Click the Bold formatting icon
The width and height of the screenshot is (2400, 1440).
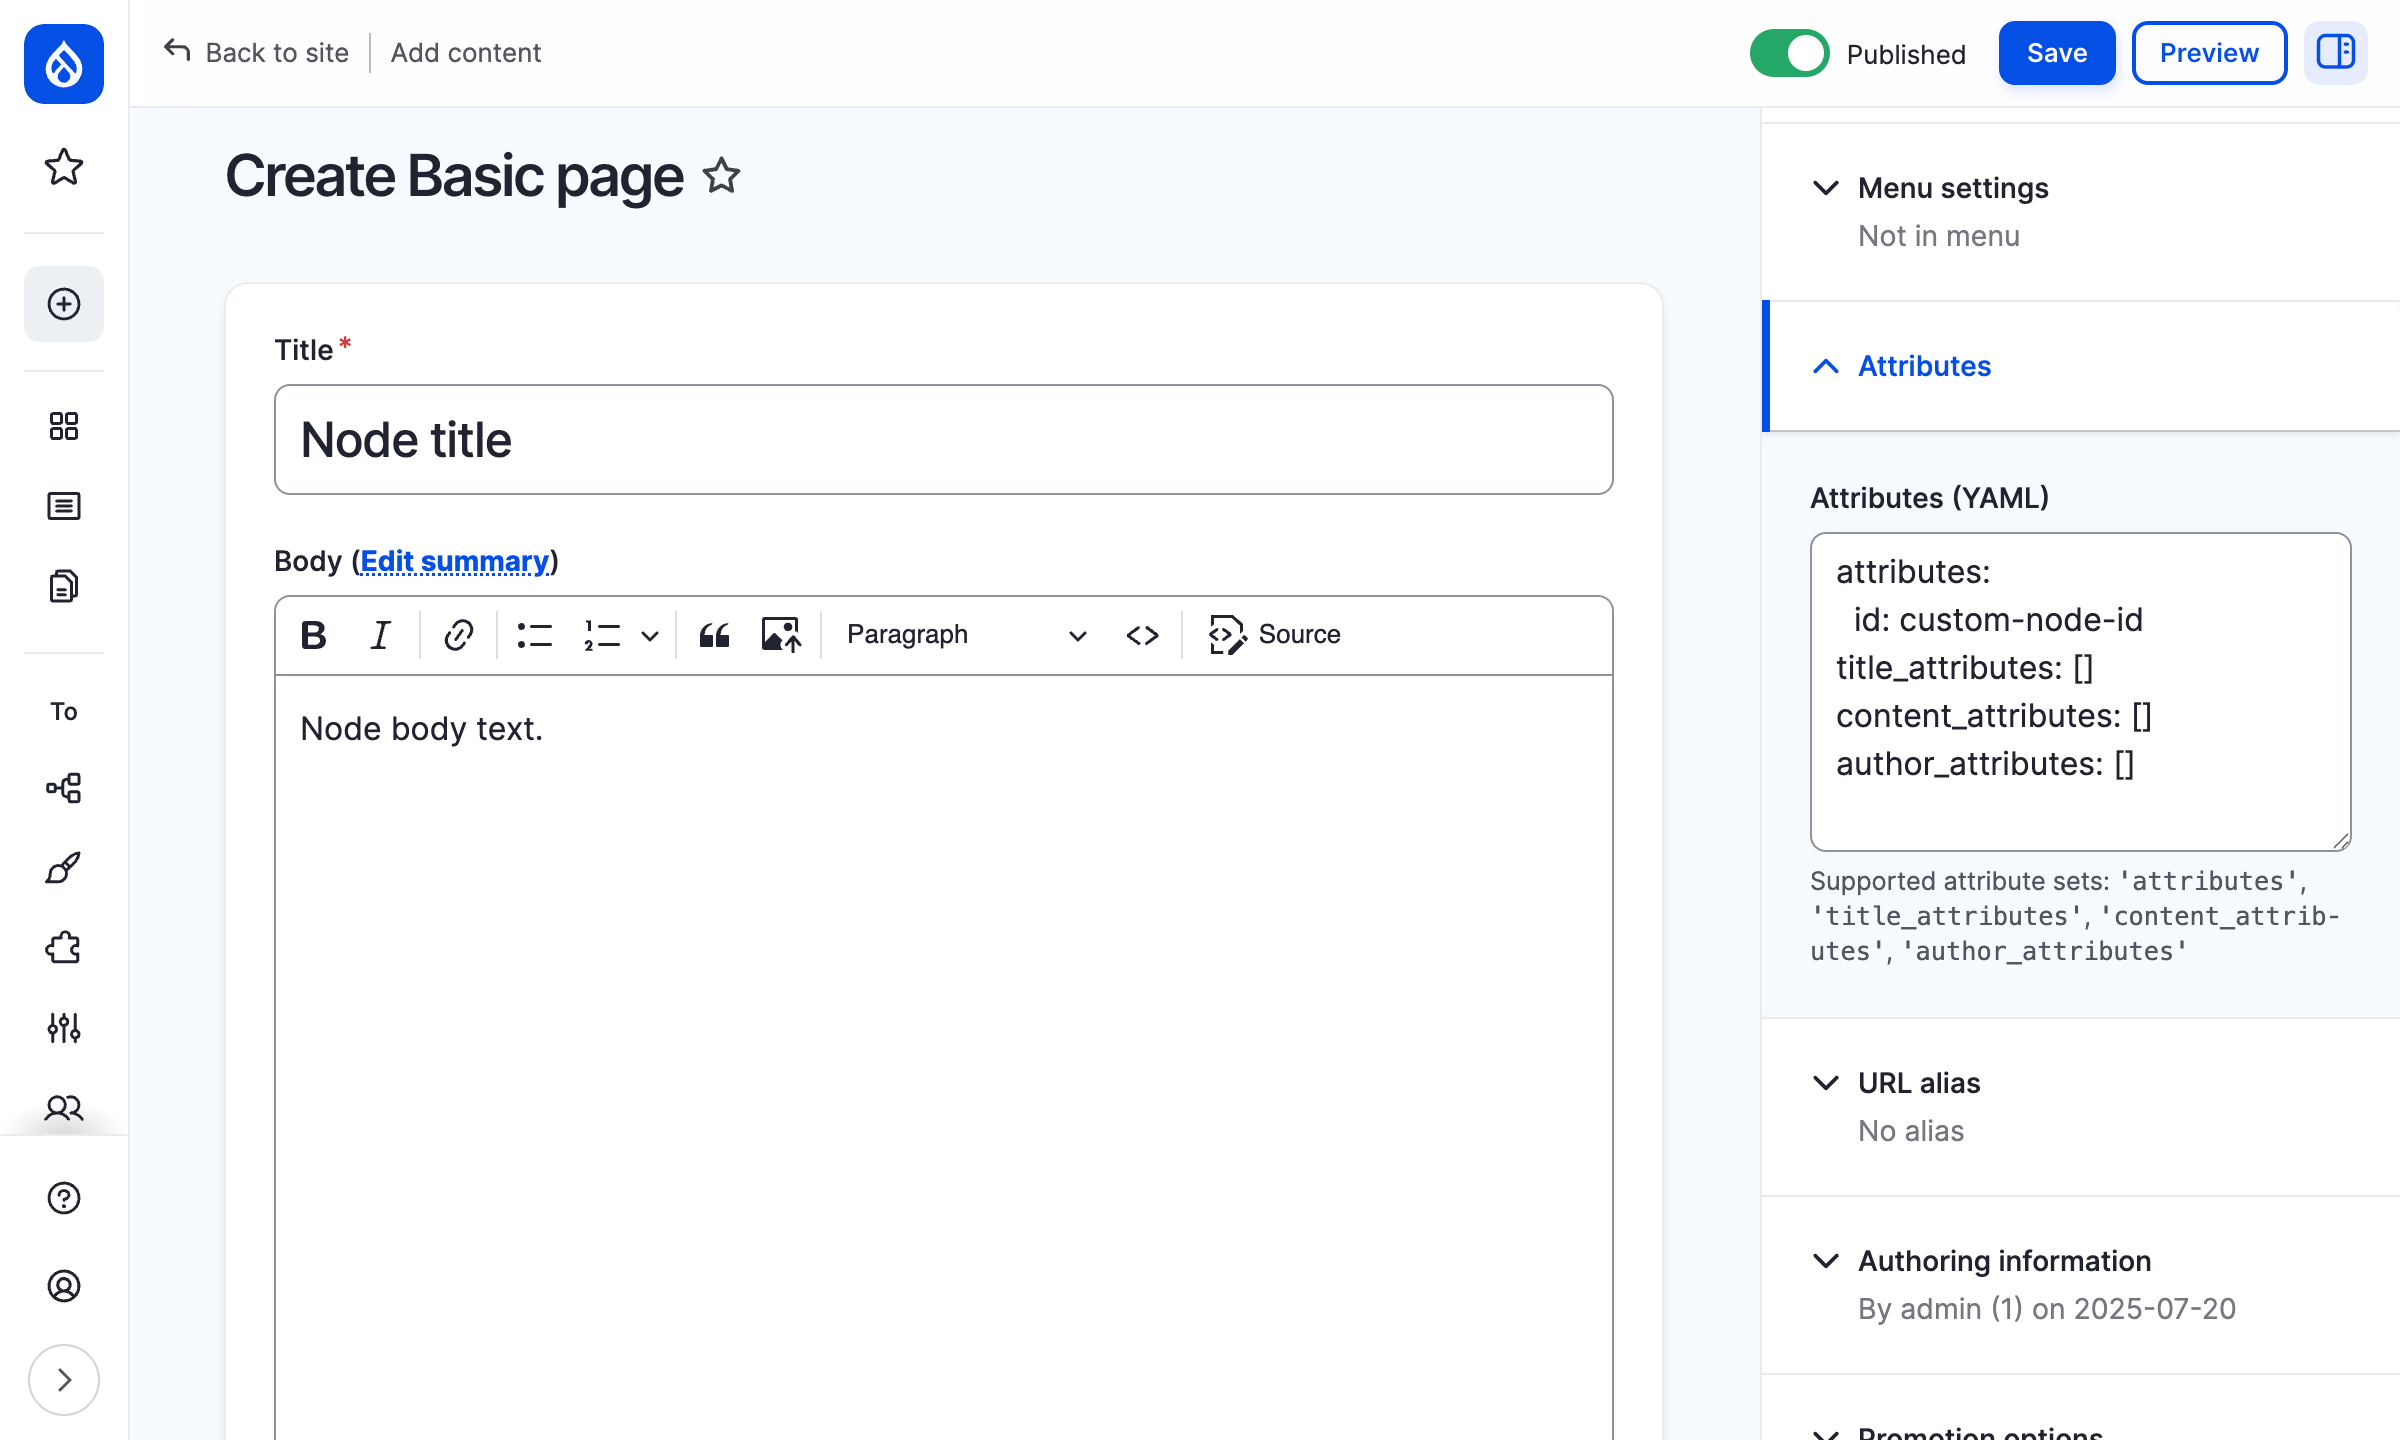coord(313,635)
